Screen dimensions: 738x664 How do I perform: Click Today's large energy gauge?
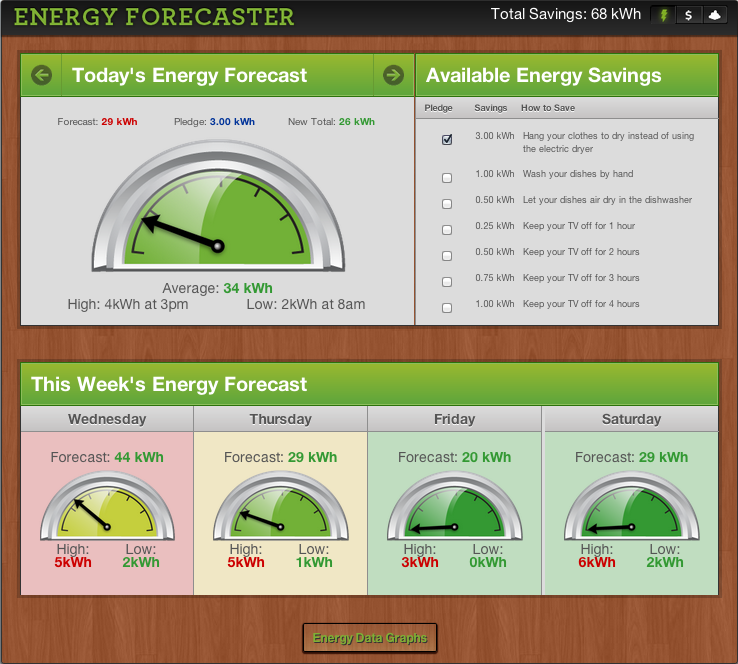click(x=218, y=206)
